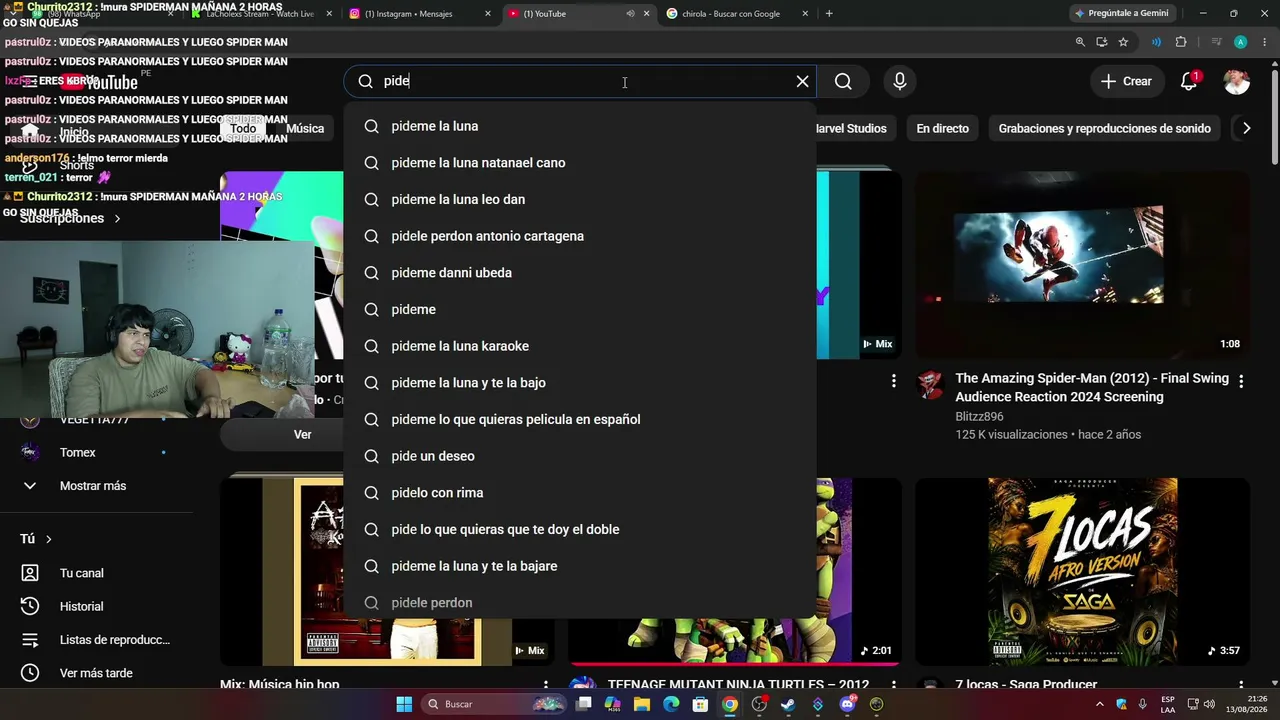This screenshot has height=720, width=1280.
Task: Open the Amazing Spider-Man video title link
Action: pyautogui.click(x=1092, y=388)
